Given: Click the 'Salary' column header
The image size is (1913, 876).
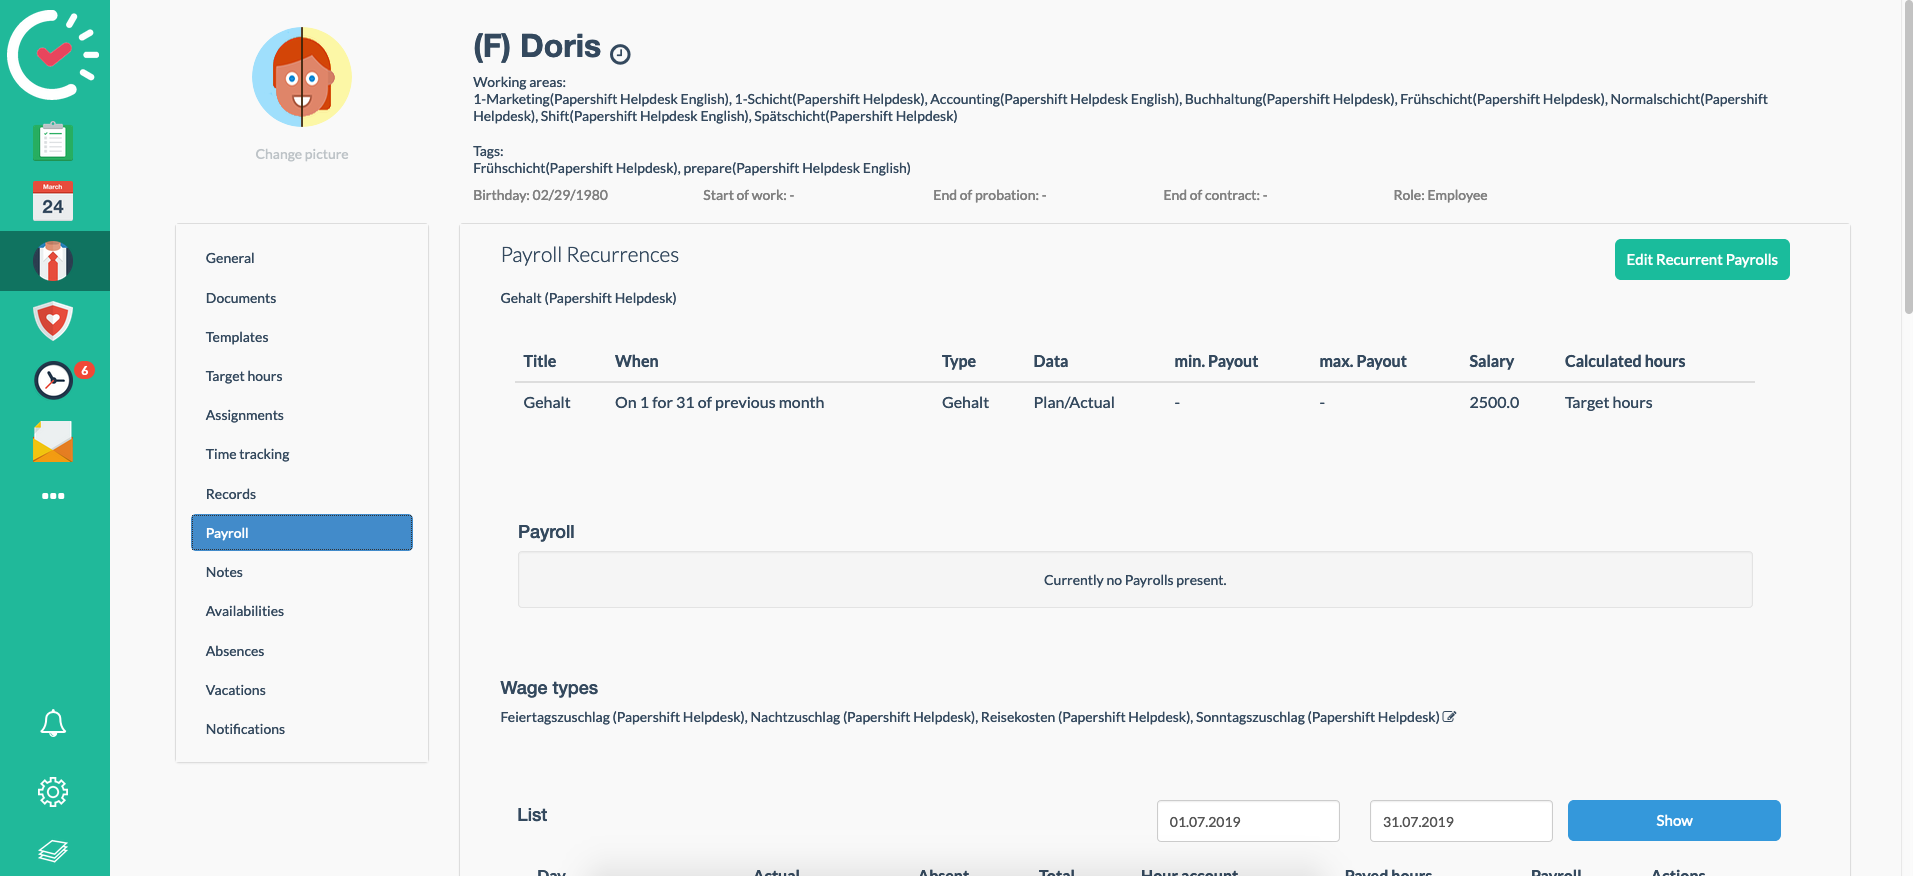Looking at the screenshot, I should pos(1491,361).
